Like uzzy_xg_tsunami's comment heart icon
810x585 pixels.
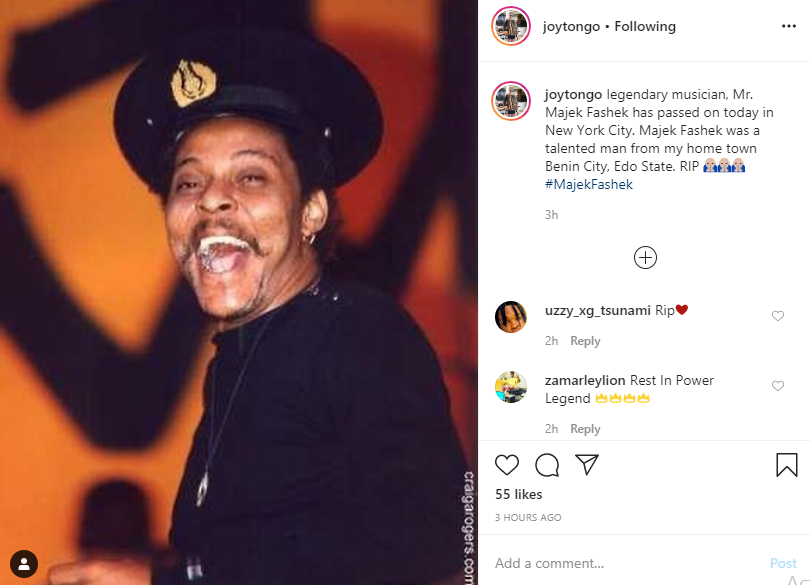(778, 315)
